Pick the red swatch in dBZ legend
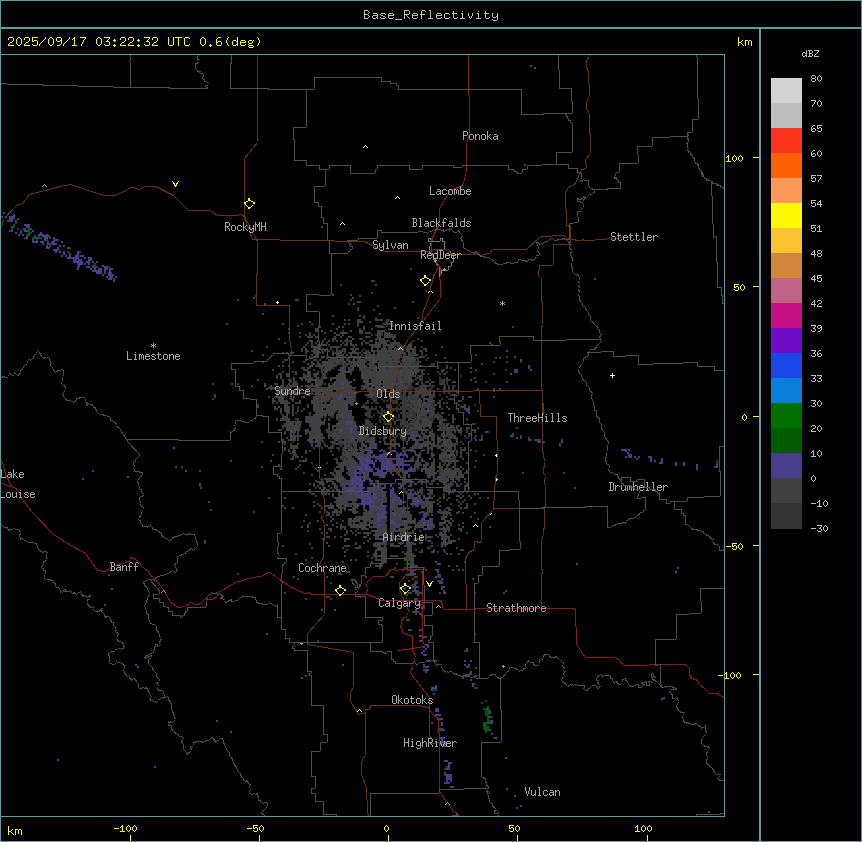This screenshot has height=842, width=862. (786, 140)
